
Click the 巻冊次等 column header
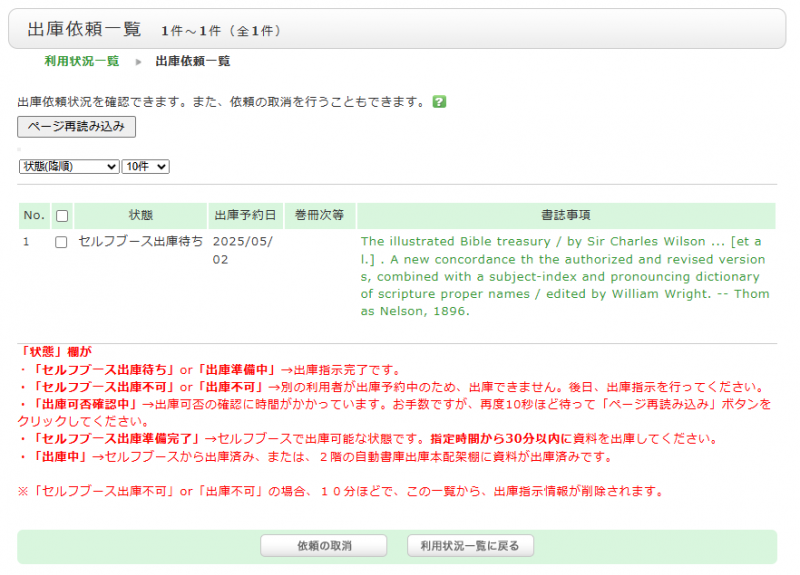pyautogui.click(x=319, y=215)
